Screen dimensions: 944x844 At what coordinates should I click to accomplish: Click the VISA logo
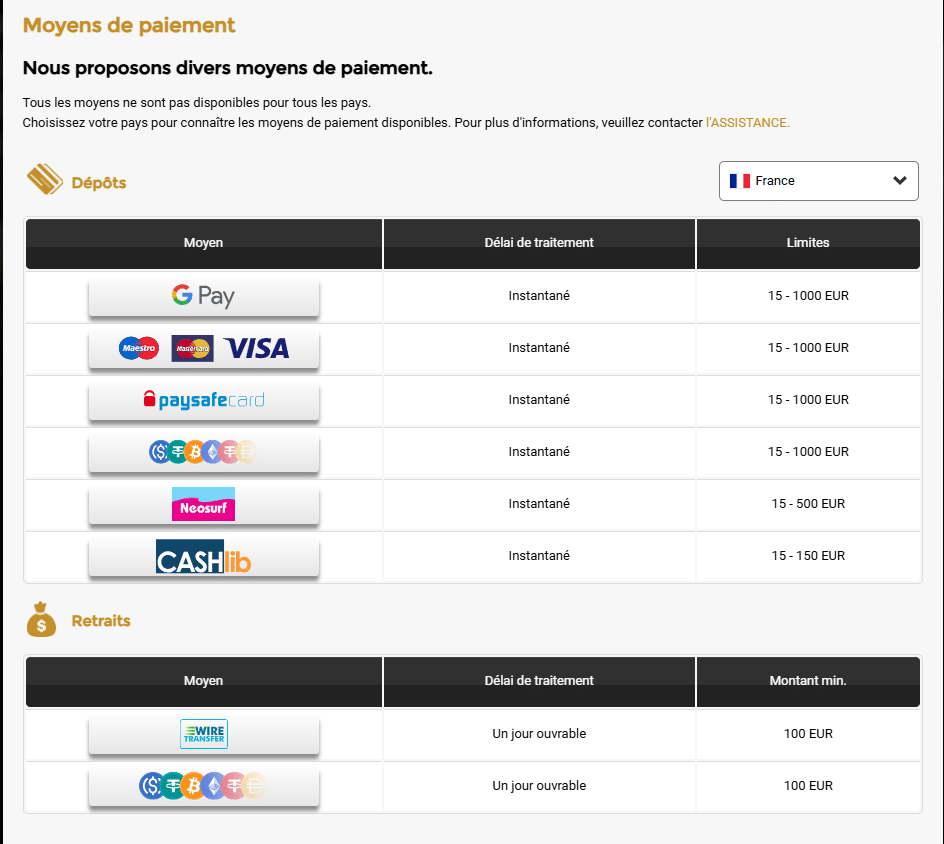[256, 349]
